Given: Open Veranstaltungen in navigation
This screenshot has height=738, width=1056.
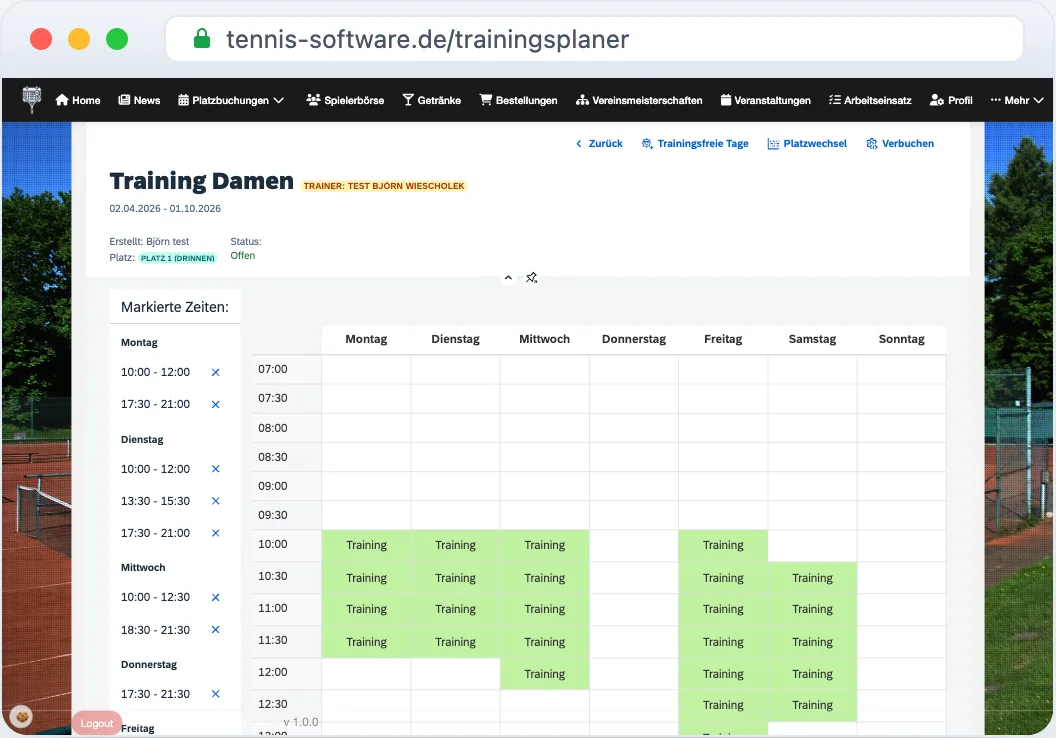Looking at the screenshot, I should 766,100.
